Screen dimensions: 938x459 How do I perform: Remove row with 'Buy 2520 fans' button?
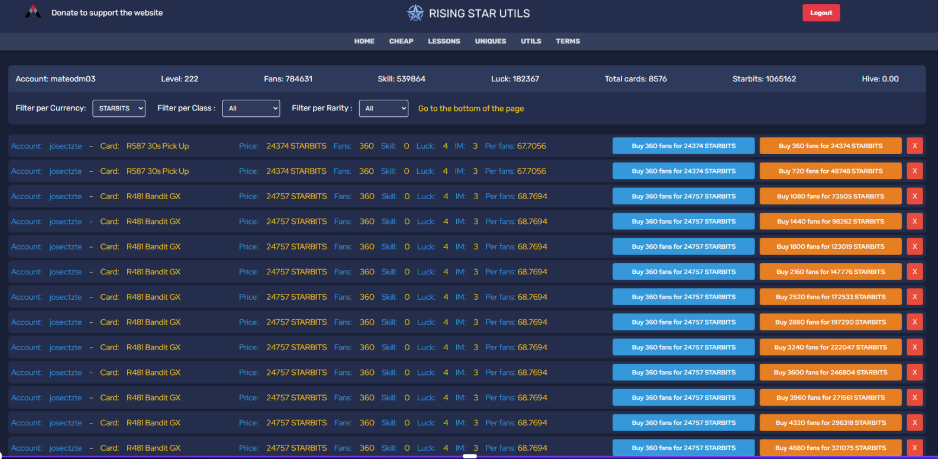click(915, 297)
